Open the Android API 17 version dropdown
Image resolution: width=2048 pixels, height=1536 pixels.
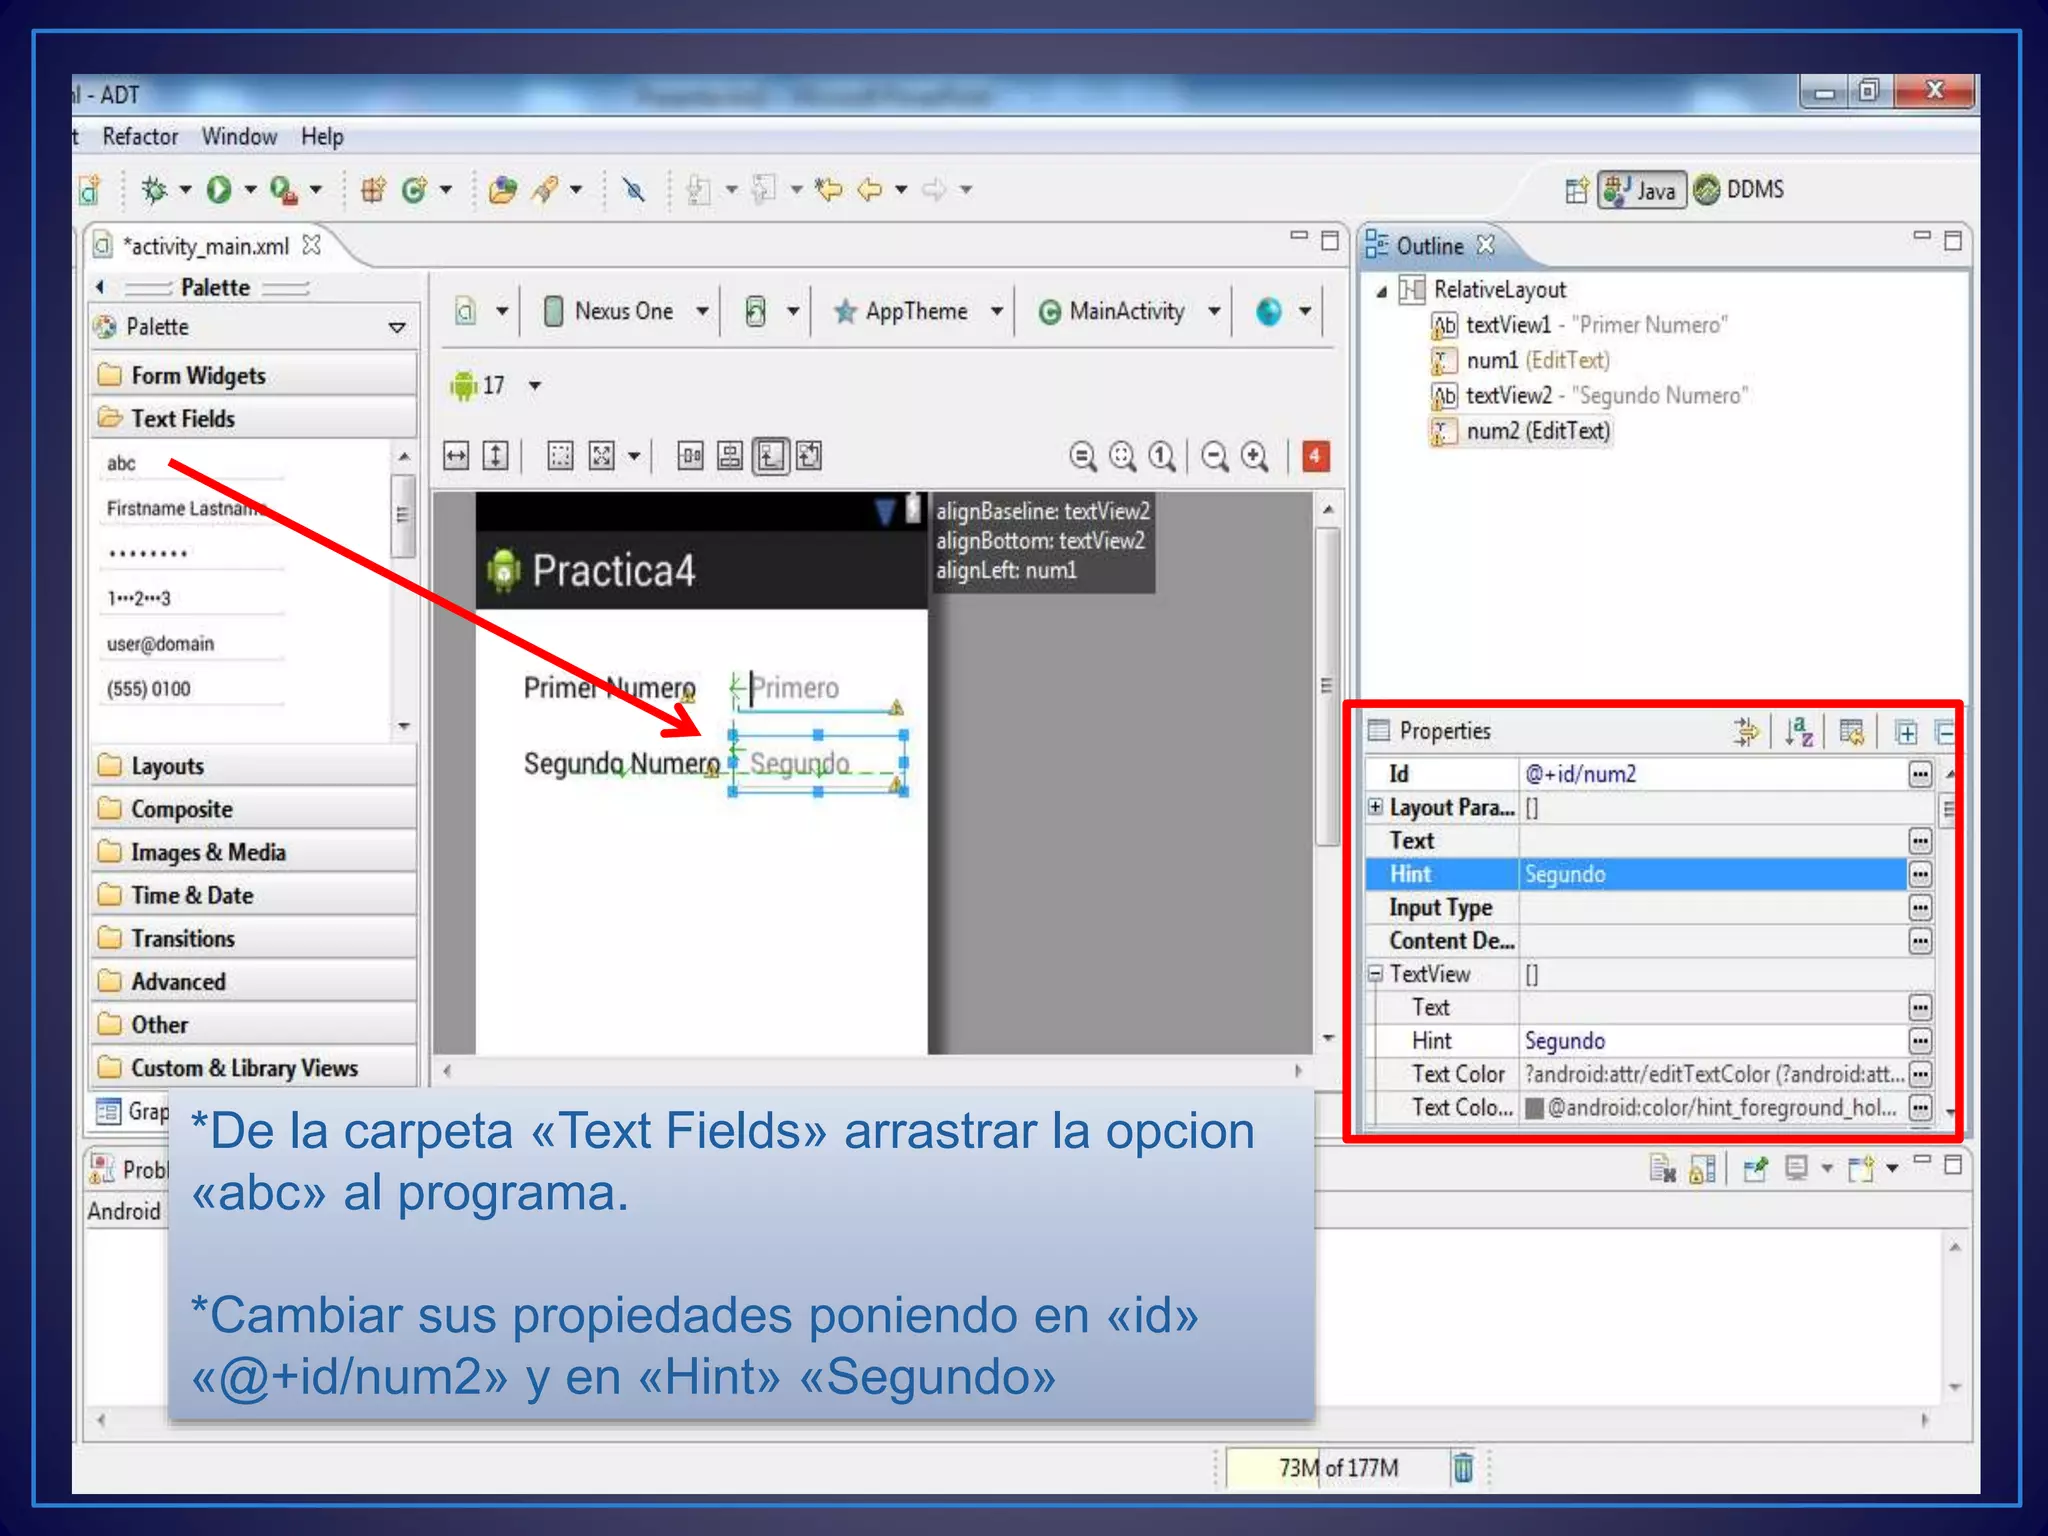click(x=494, y=385)
